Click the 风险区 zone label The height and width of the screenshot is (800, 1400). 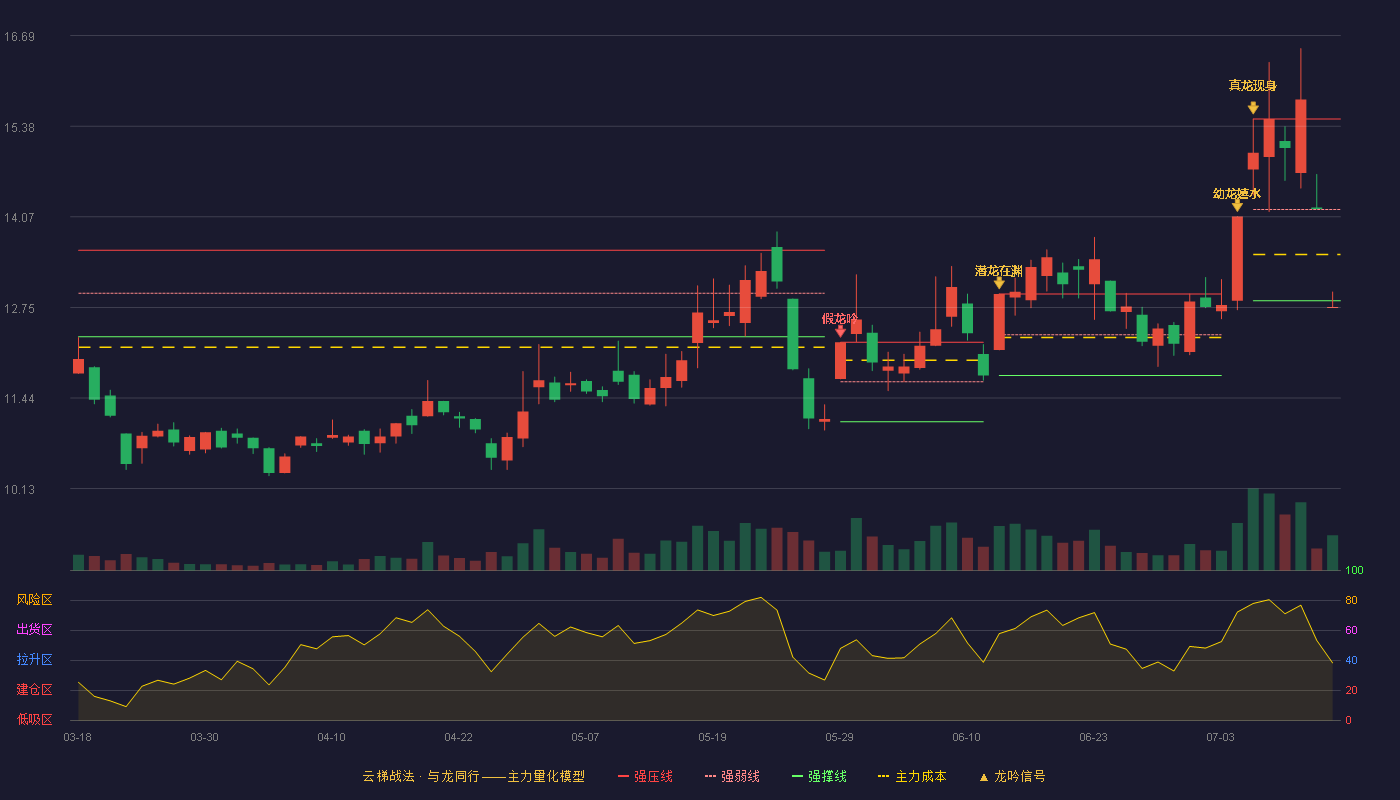pos(34,600)
